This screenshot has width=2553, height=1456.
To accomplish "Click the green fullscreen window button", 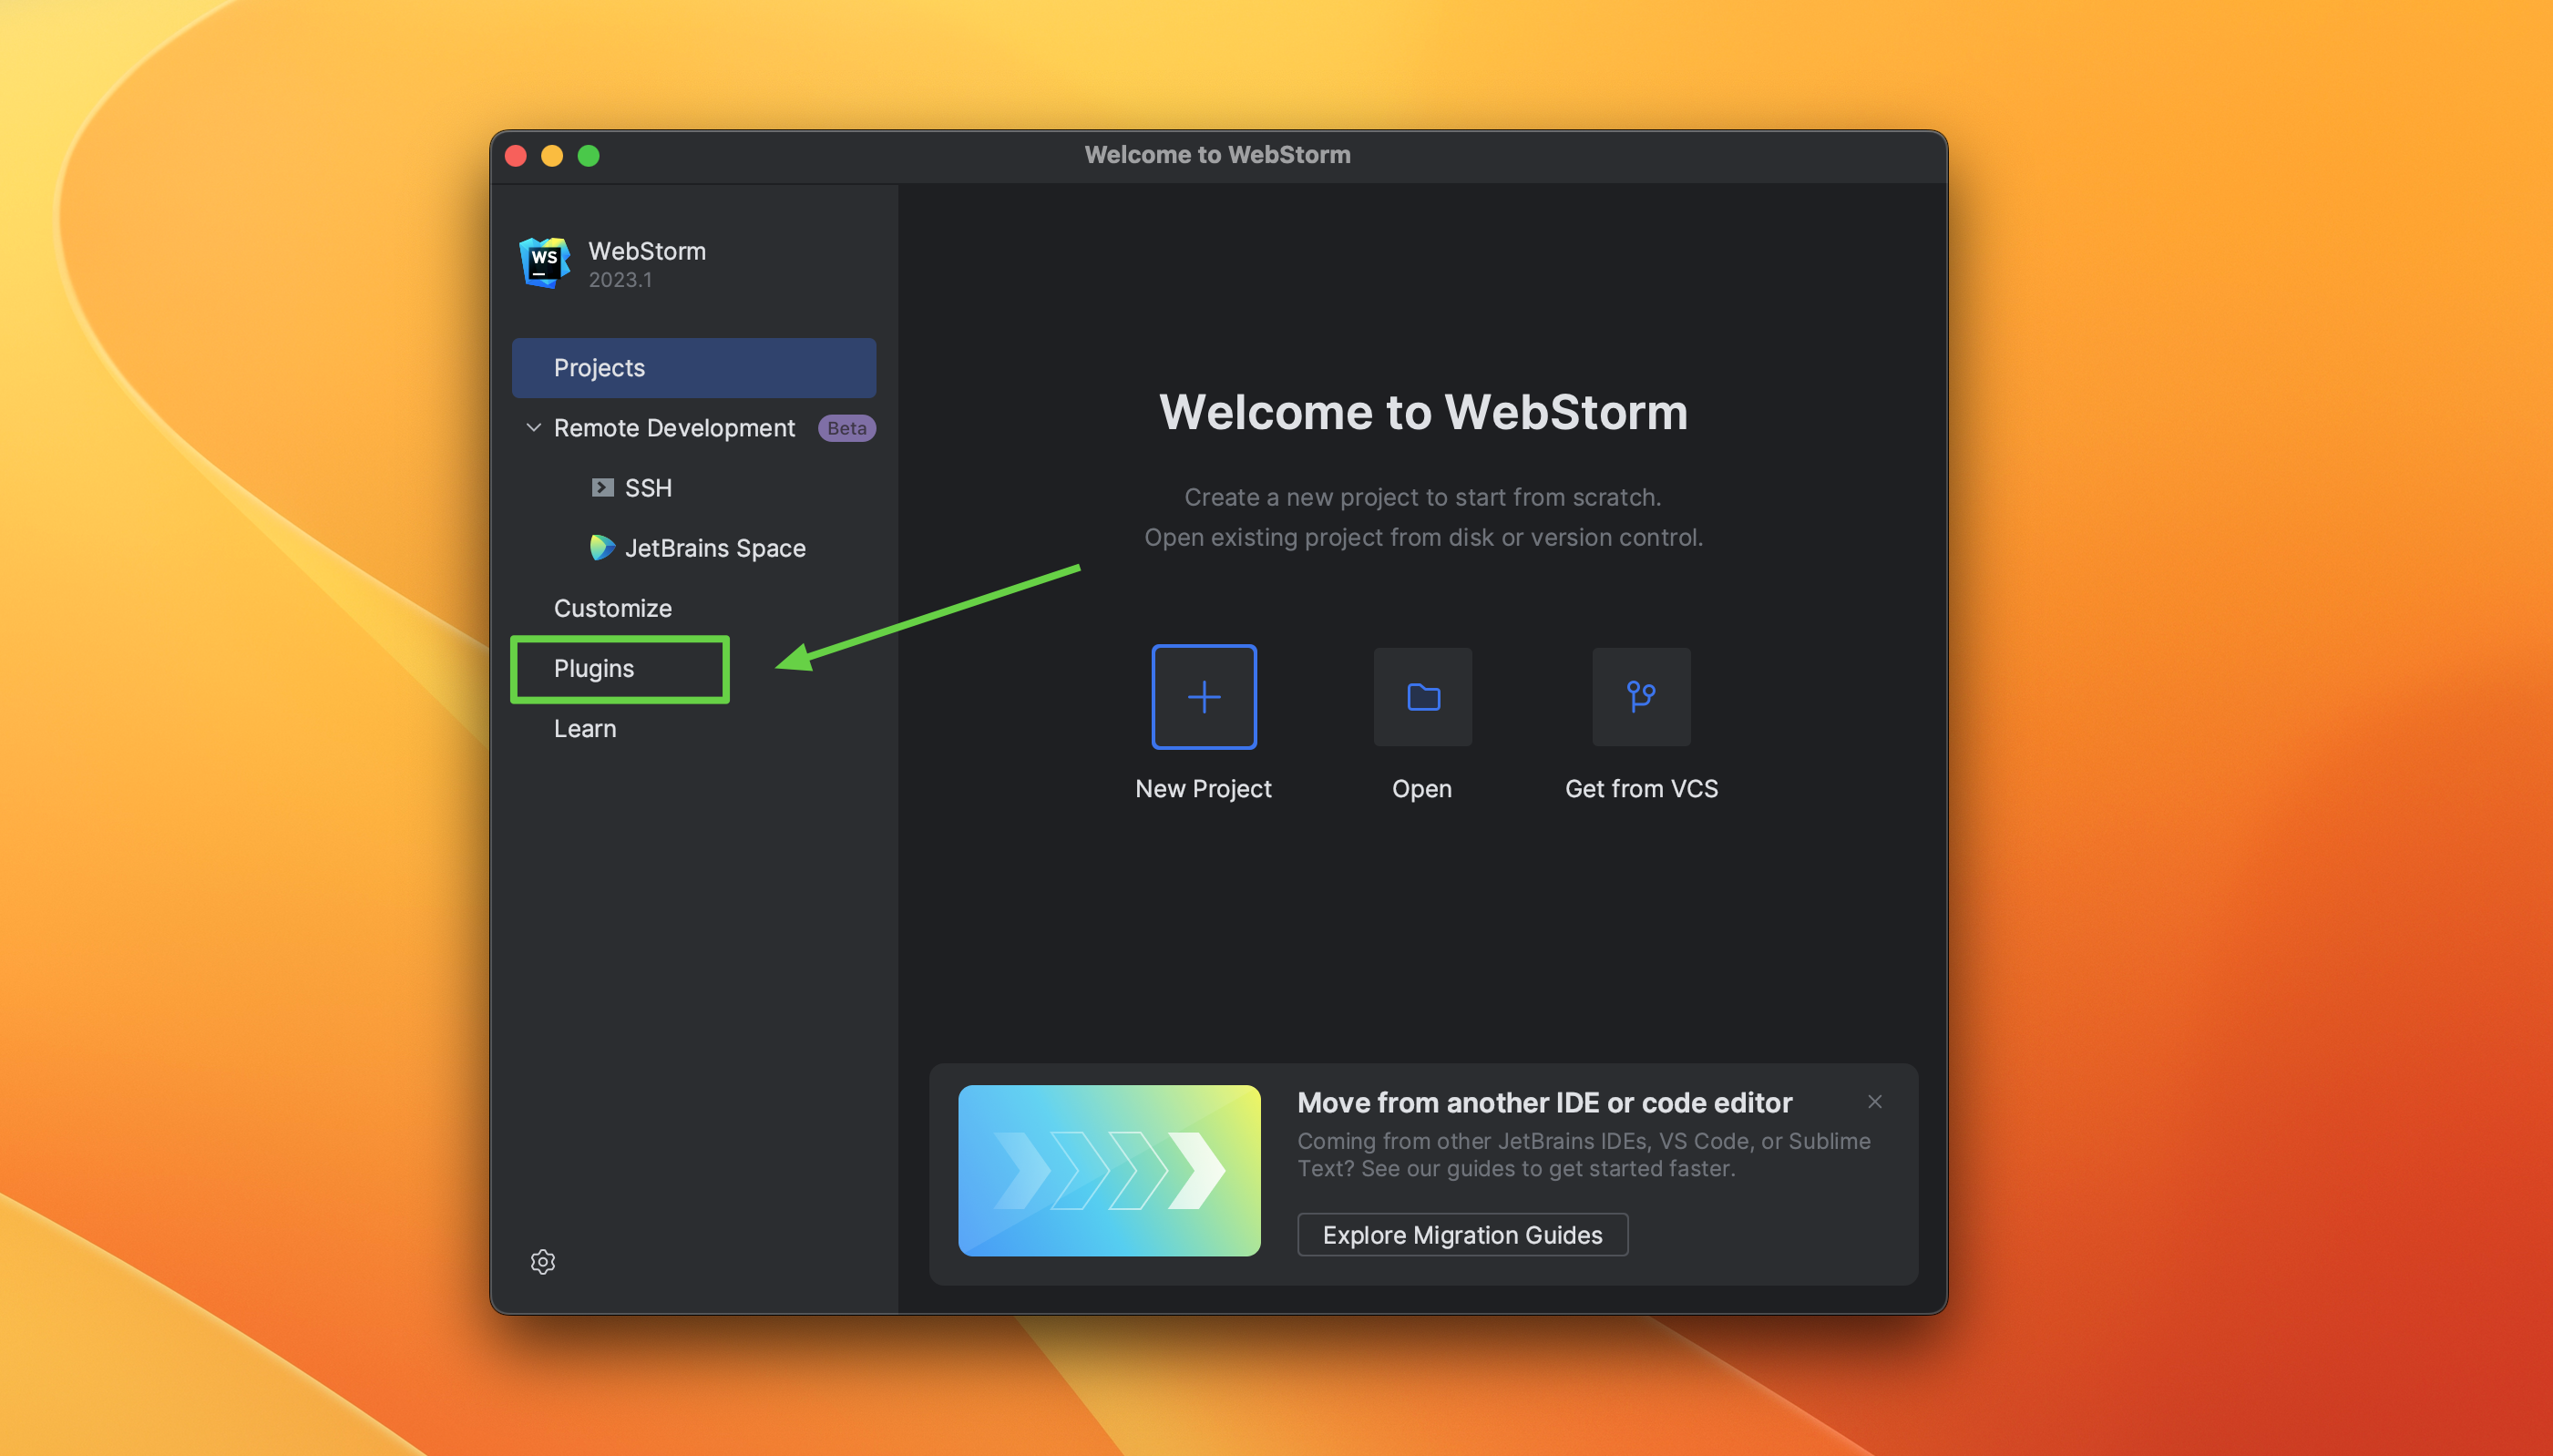I will coord(589,156).
